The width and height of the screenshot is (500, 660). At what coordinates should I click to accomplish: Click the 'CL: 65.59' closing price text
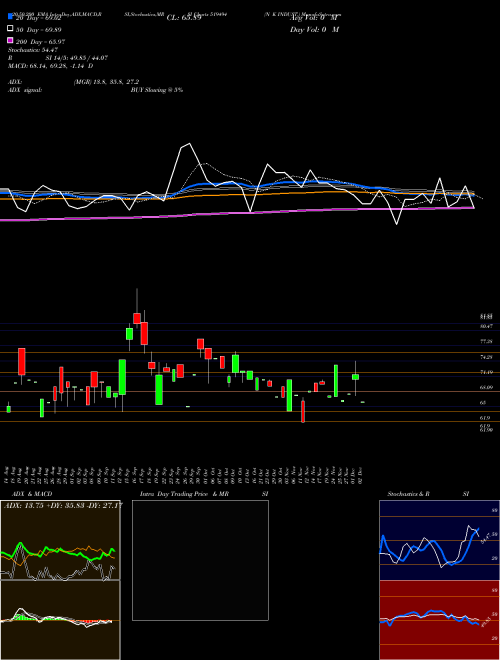pos(184,18)
